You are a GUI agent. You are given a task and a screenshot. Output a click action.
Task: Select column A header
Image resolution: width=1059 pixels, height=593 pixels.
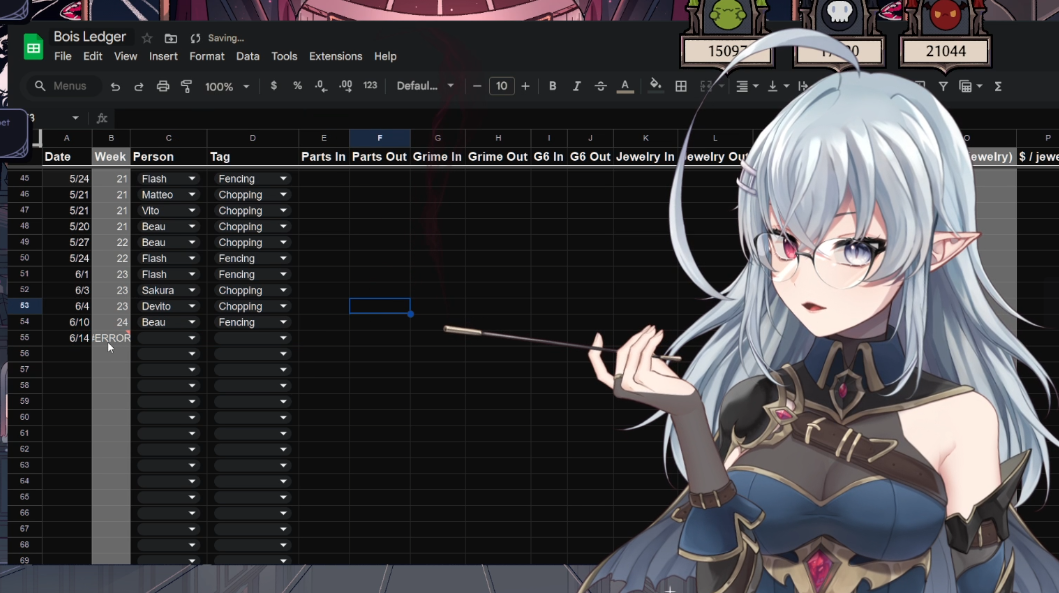click(66, 138)
